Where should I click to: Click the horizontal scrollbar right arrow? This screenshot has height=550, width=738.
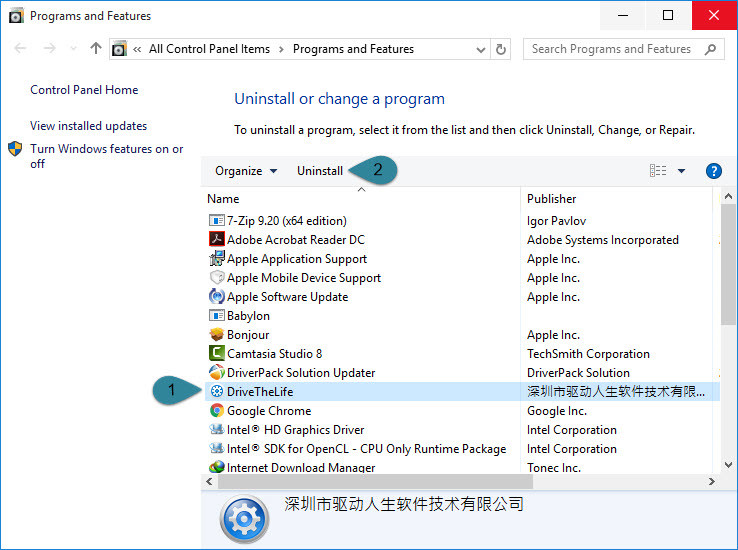point(711,481)
